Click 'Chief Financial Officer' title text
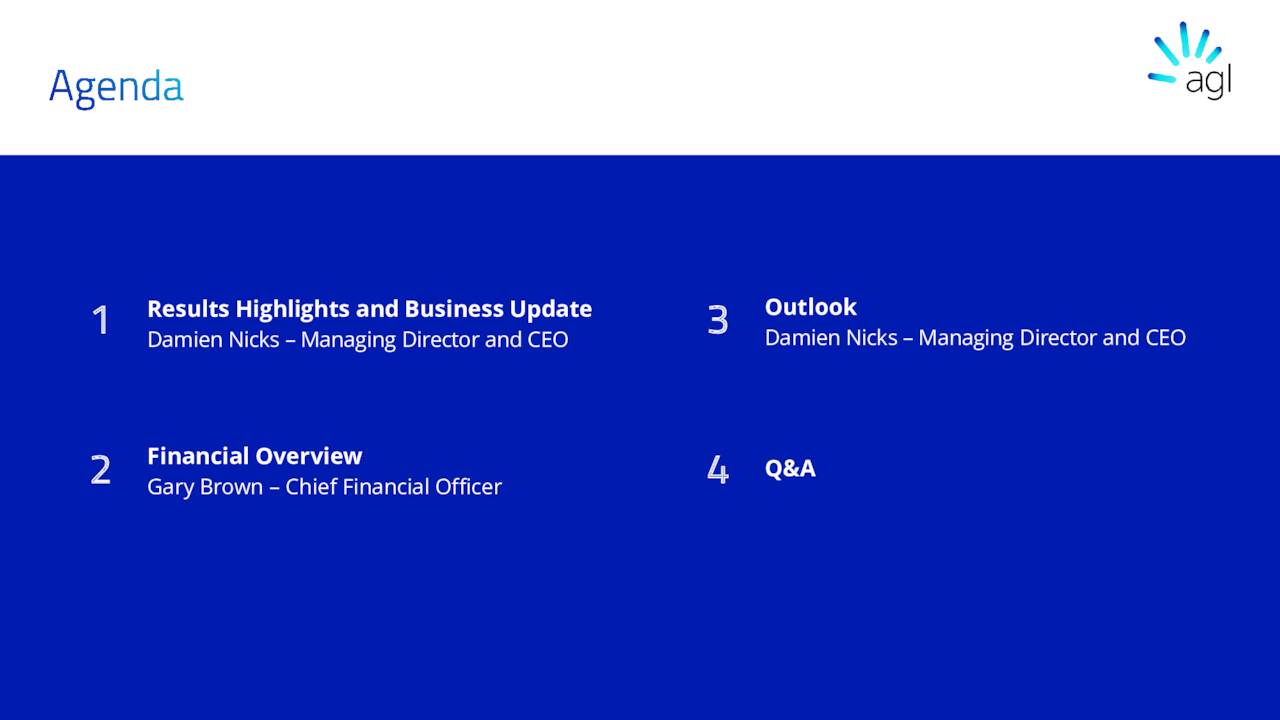 click(393, 487)
